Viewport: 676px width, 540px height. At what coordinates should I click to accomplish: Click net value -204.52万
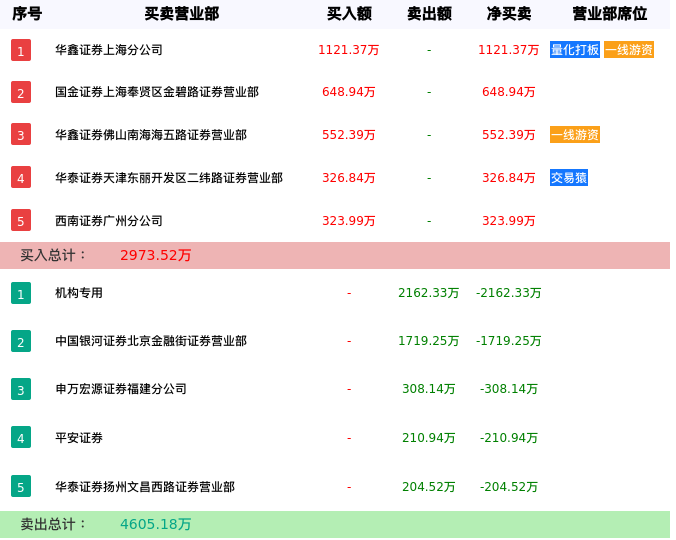[x=509, y=487]
